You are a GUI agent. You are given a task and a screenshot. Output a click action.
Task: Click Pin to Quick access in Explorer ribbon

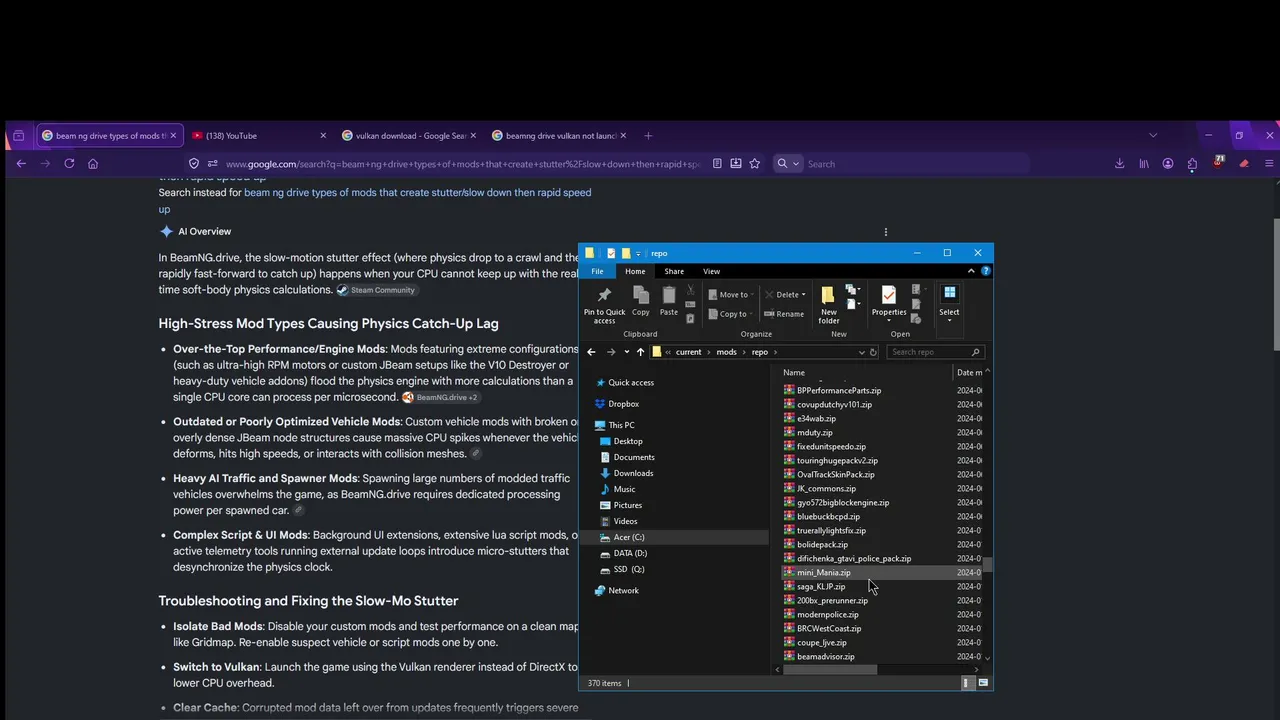pos(604,305)
